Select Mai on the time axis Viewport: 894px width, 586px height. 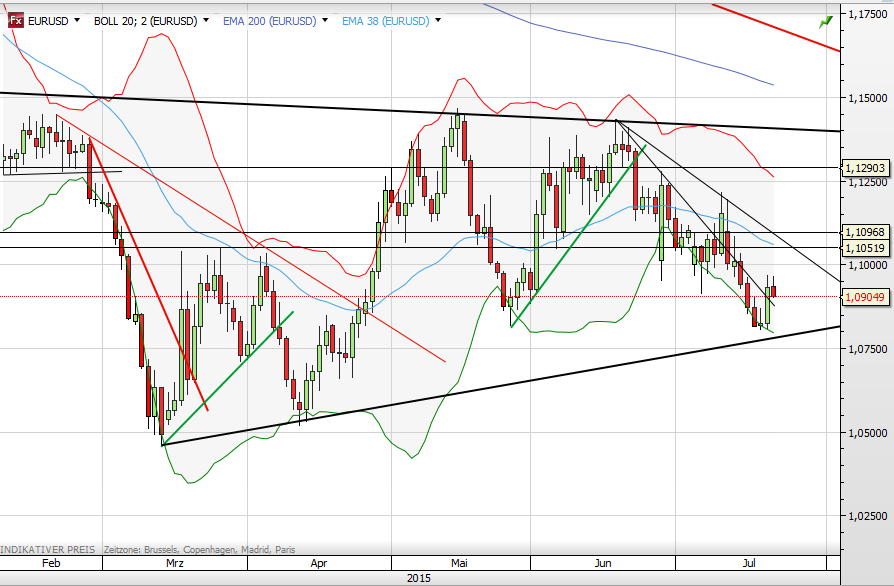pyautogui.click(x=460, y=564)
